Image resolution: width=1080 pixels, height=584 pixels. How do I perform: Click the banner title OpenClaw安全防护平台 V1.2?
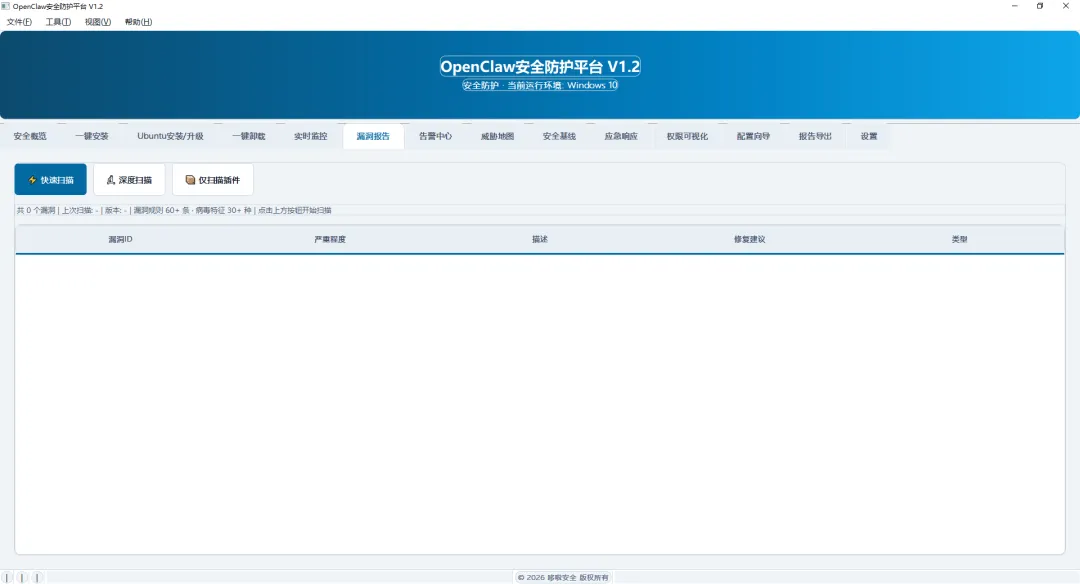pyautogui.click(x=540, y=67)
